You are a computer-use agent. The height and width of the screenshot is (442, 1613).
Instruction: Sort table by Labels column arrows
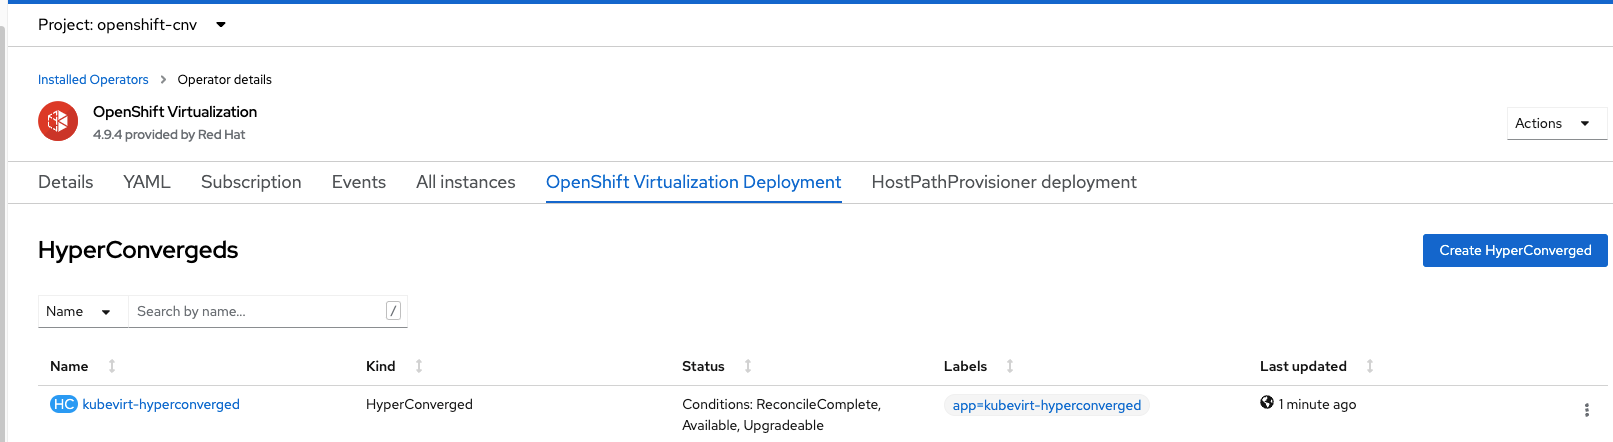[x=1010, y=366]
